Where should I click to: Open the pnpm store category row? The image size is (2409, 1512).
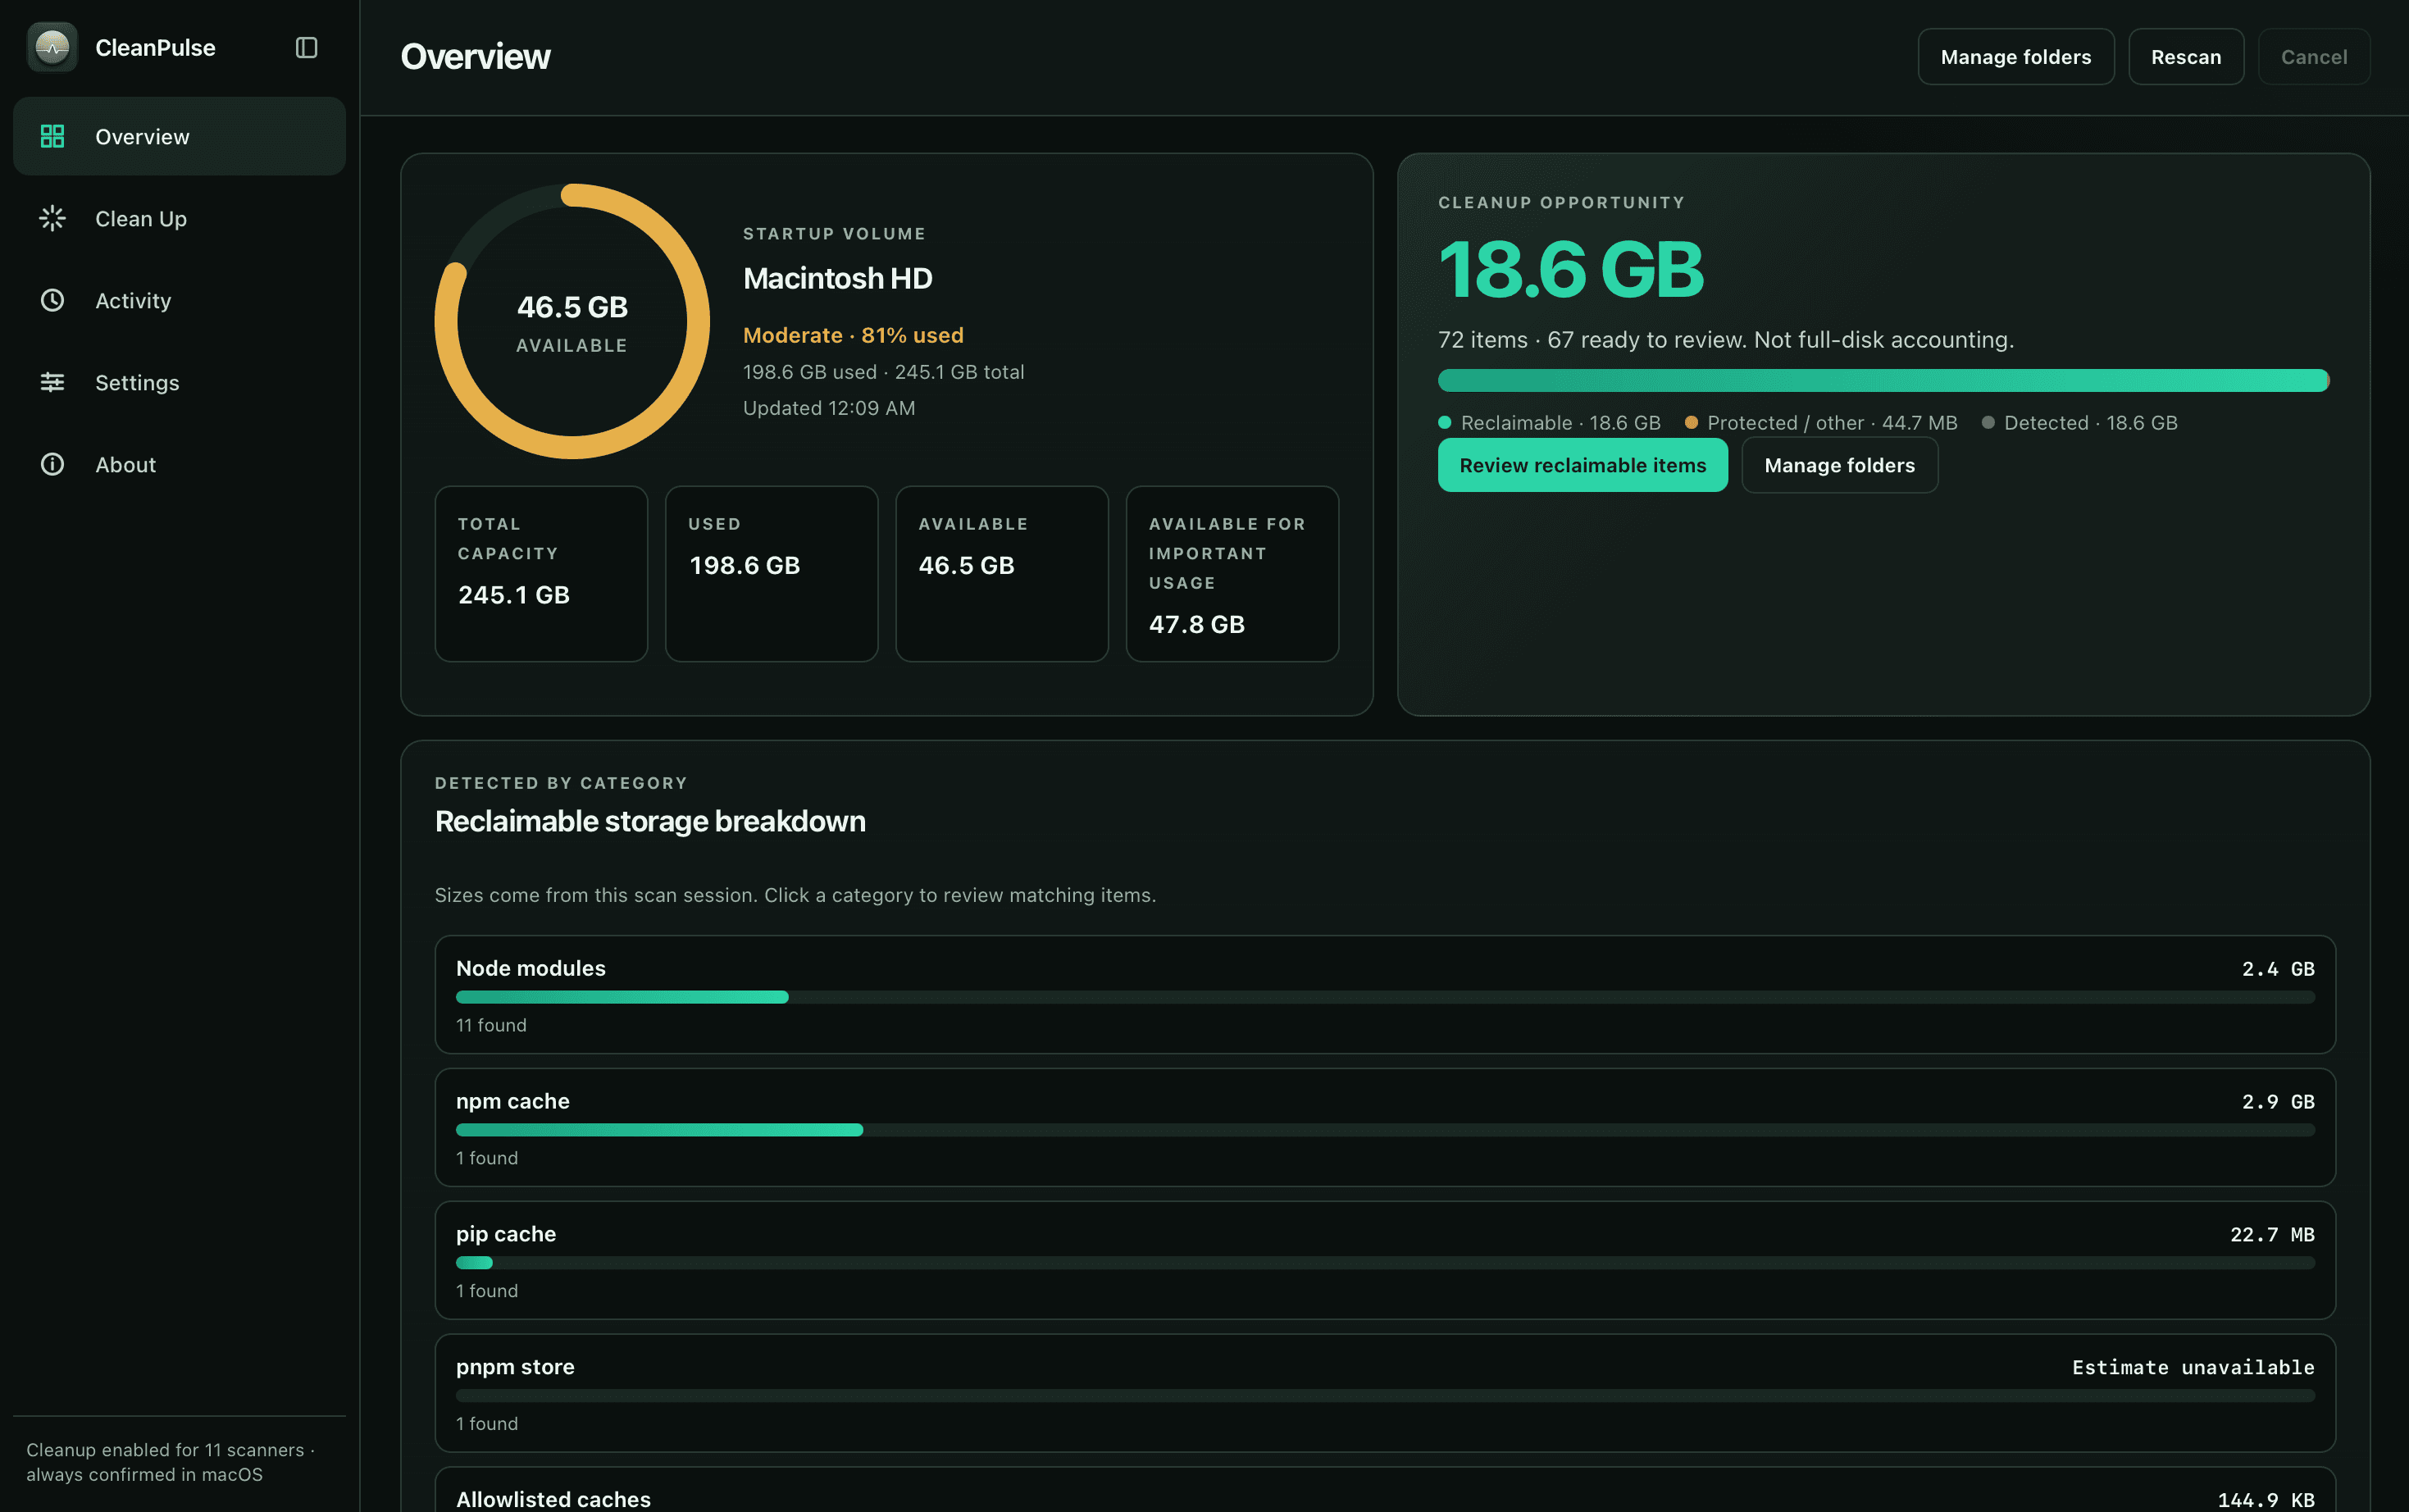coord(1385,1393)
